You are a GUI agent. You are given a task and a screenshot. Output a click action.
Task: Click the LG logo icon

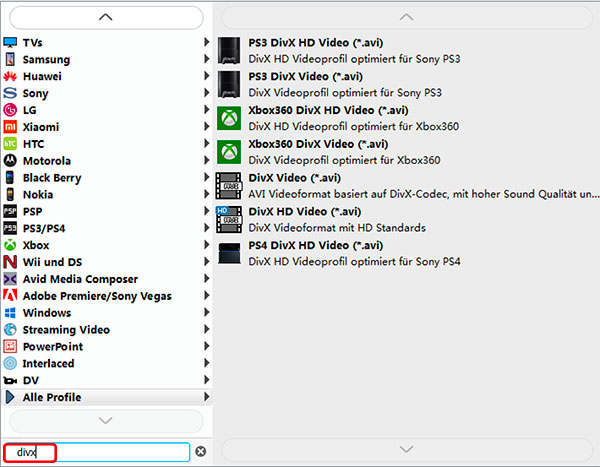[x=10, y=110]
